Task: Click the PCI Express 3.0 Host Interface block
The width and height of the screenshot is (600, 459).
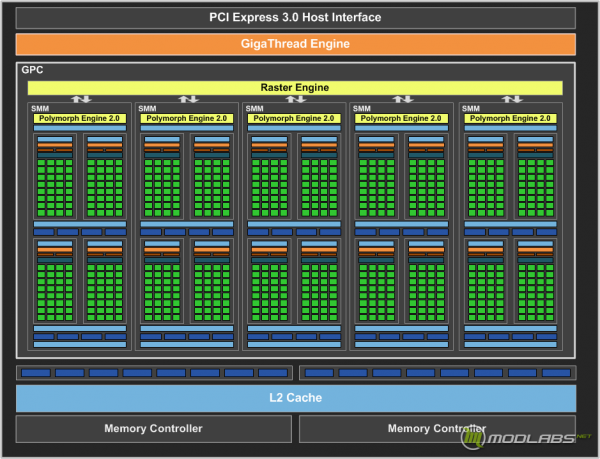Action: (x=295, y=18)
